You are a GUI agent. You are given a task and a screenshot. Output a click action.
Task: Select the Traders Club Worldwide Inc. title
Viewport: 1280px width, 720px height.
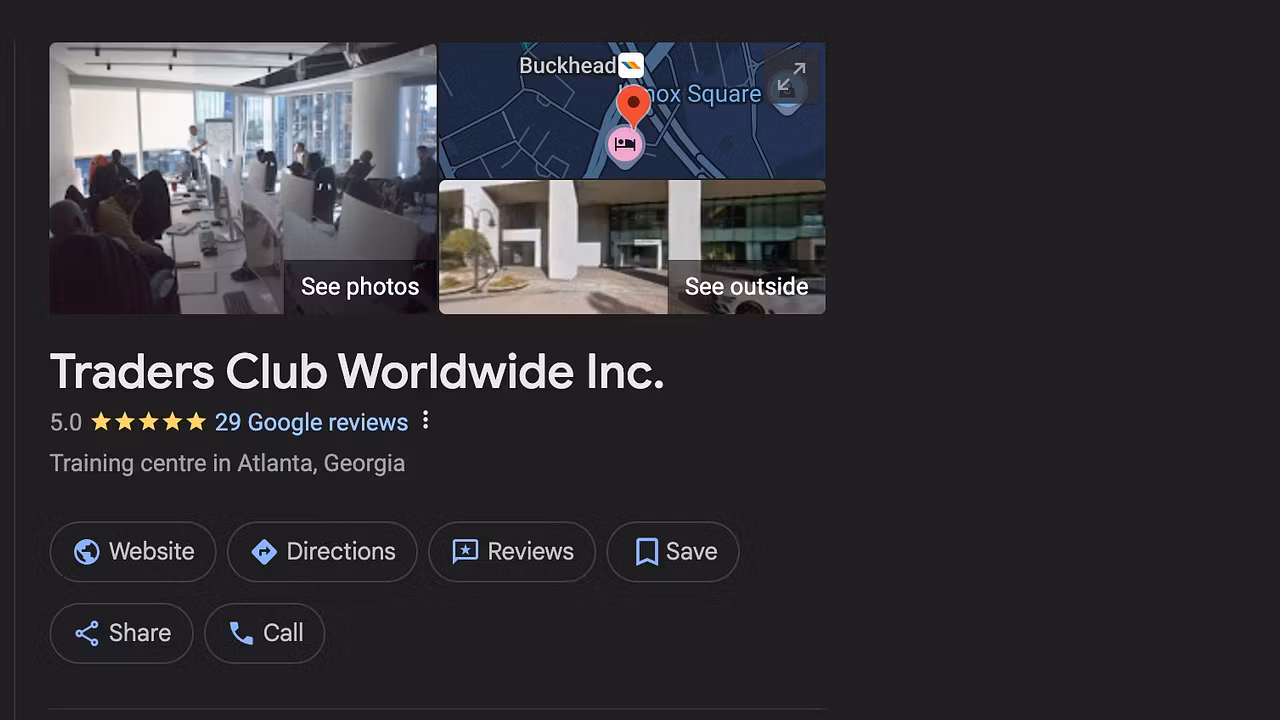357,372
